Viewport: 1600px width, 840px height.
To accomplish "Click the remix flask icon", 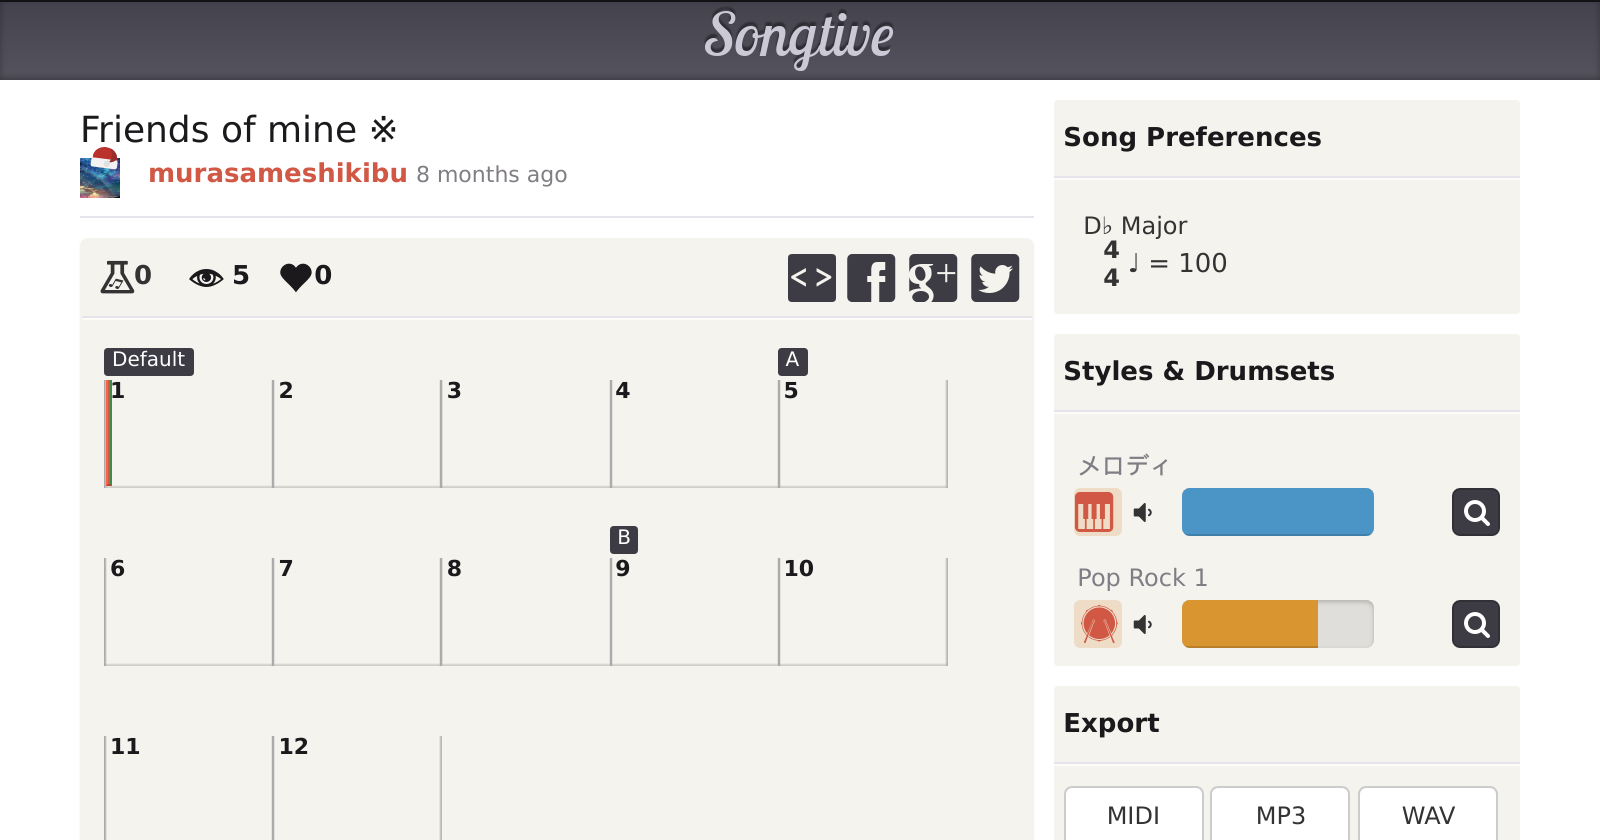I will click(x=117, y=276).
